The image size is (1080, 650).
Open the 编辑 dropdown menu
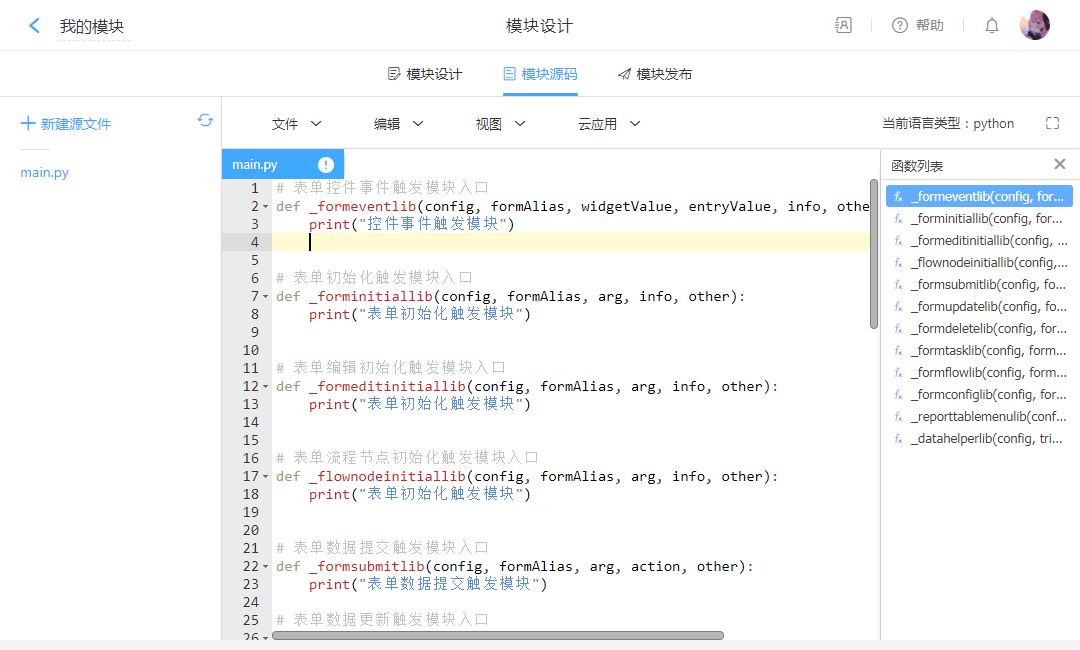pos(398,124)
